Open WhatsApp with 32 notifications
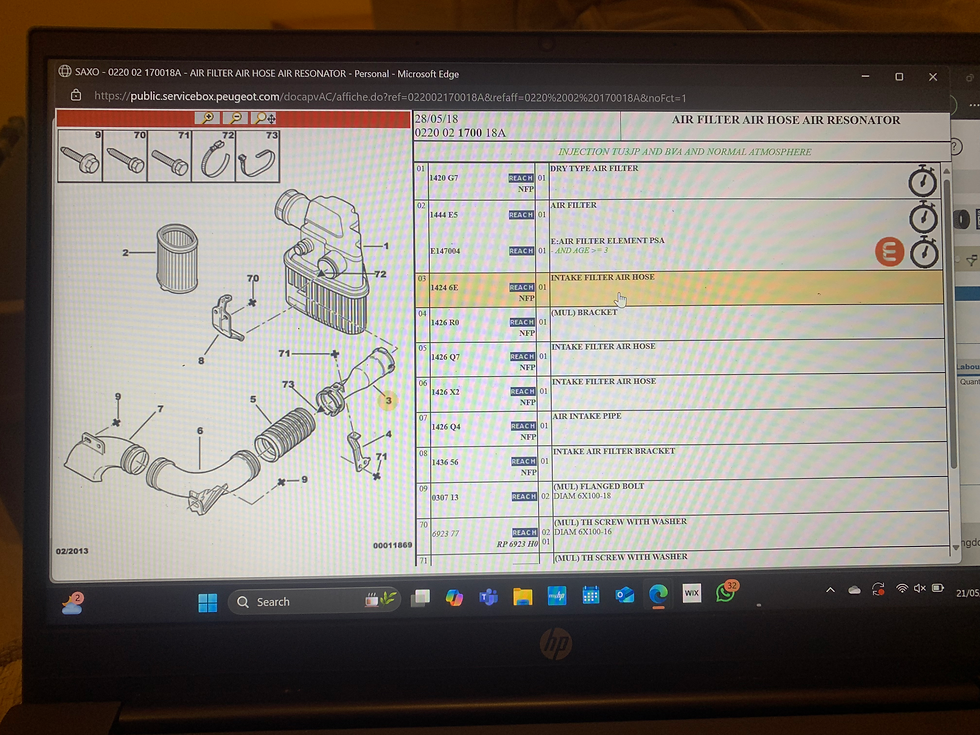Screen dimensions: 980x735 pyautogui.click(x=726, y=591)
